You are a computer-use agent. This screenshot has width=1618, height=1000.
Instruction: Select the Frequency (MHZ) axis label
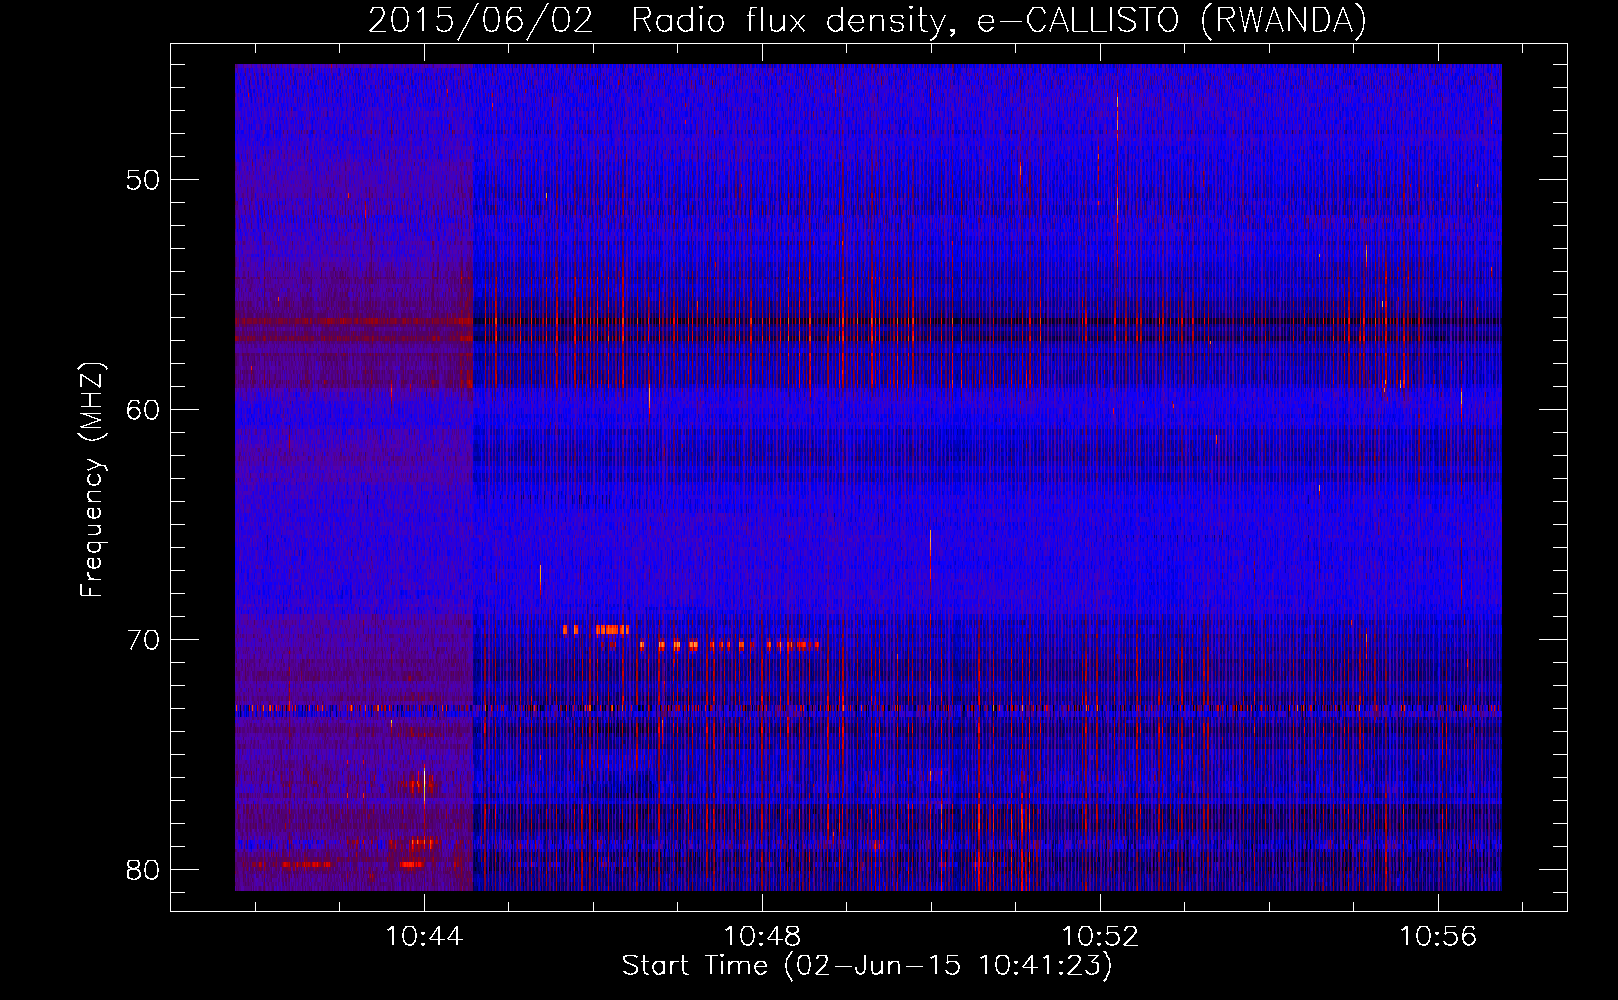click(x=92, y=480)
